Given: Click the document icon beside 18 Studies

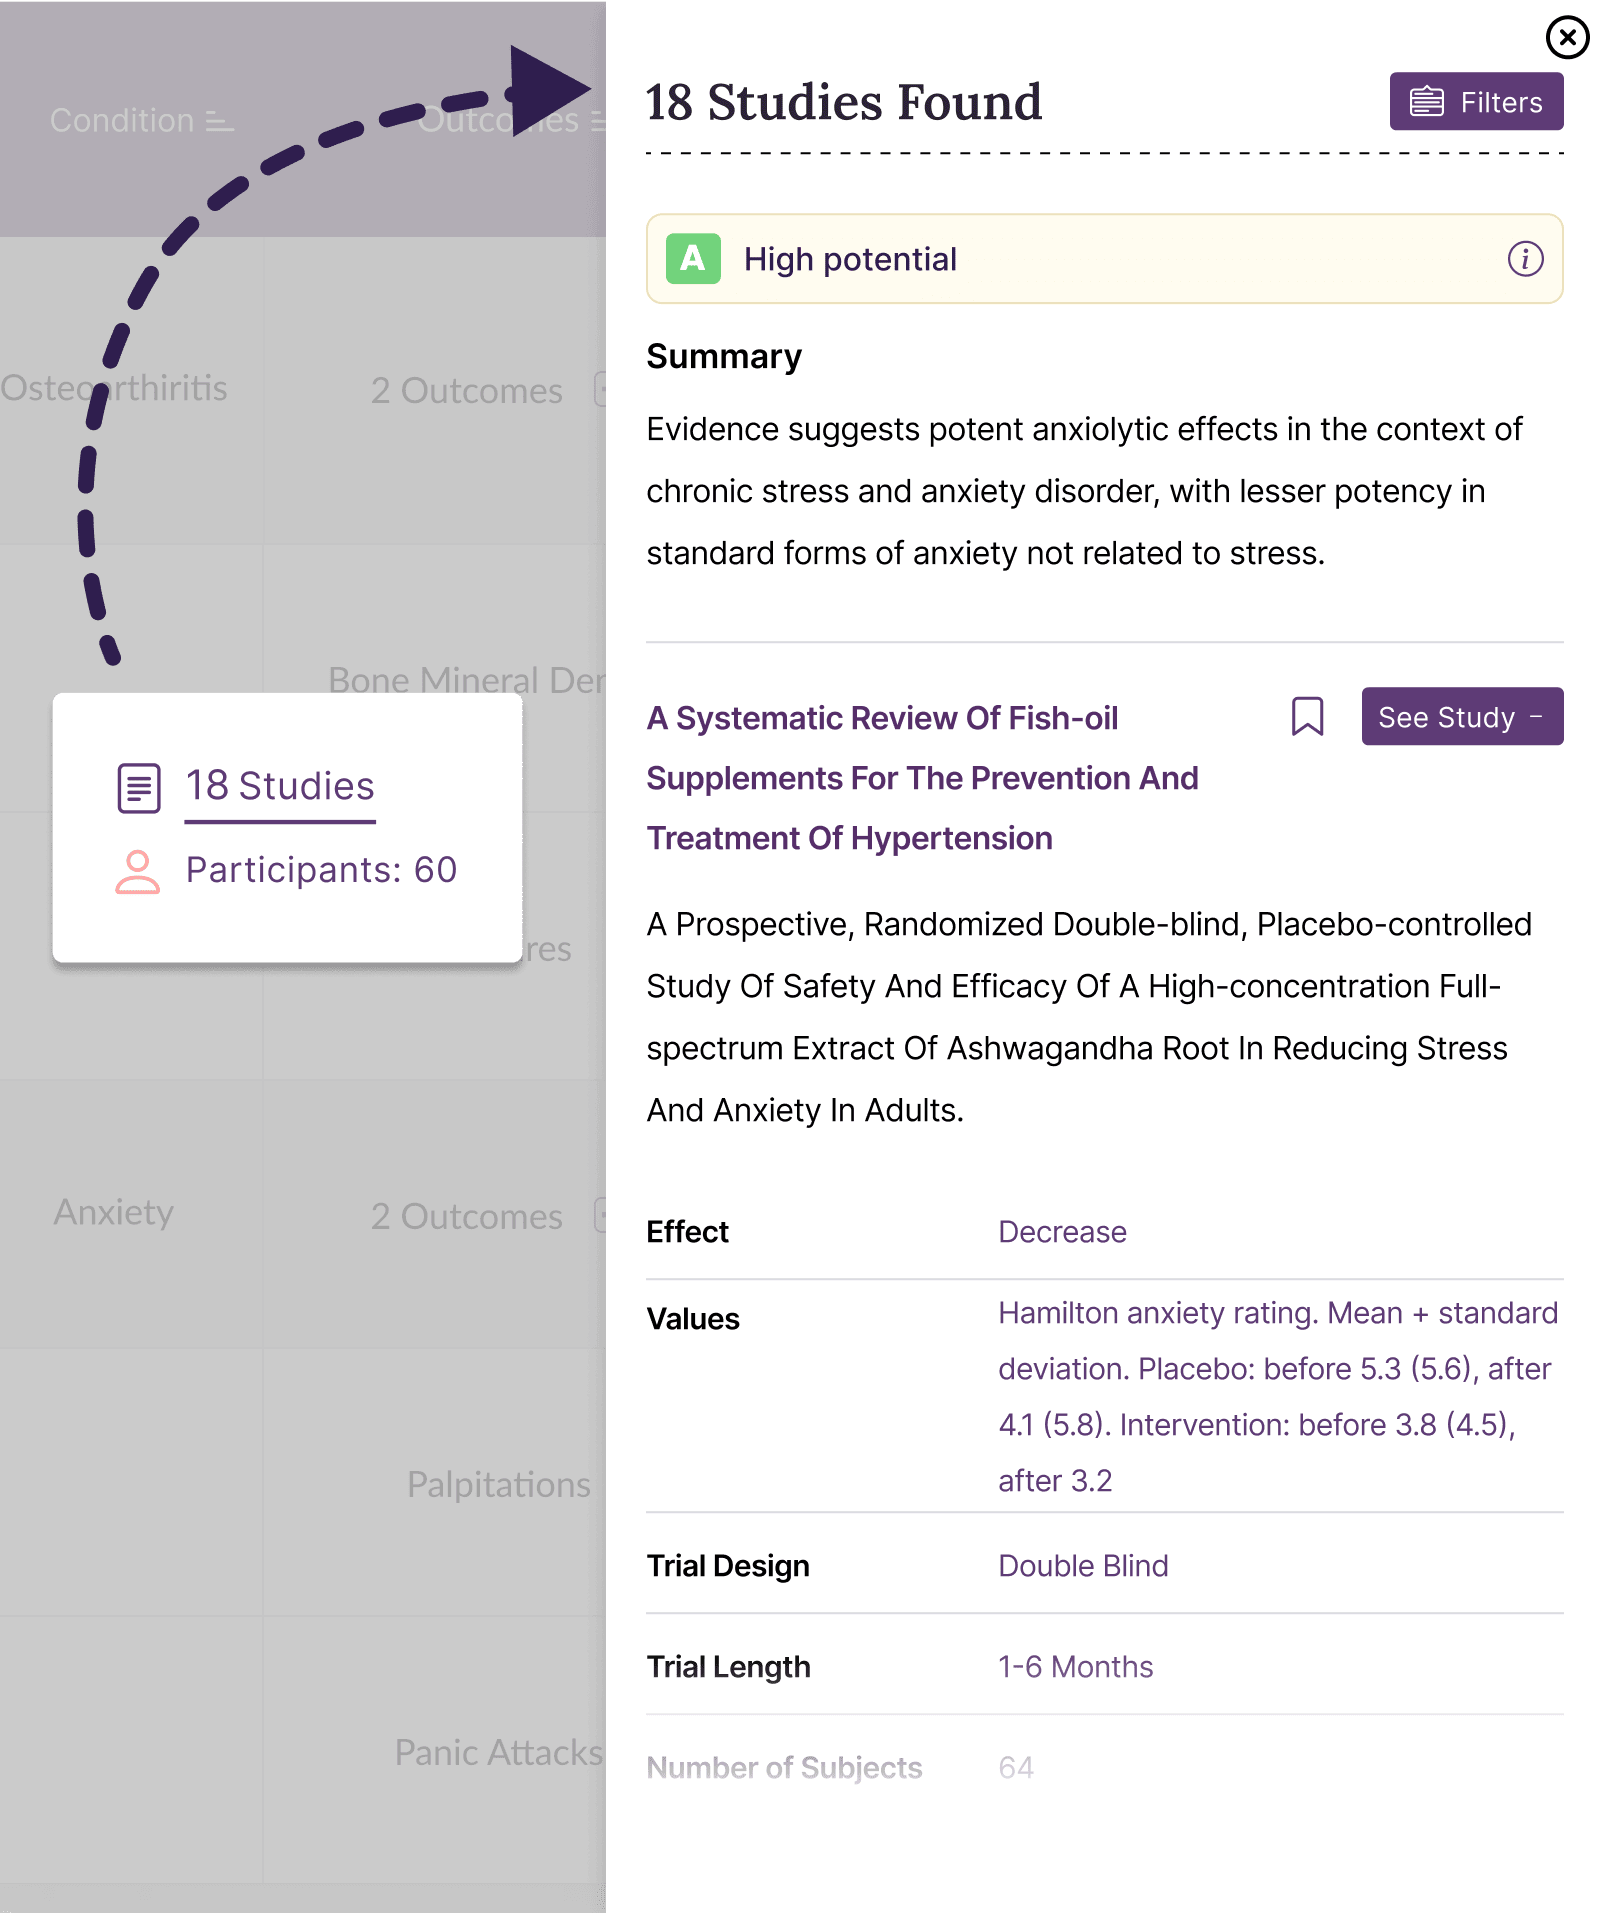Looking at the screenshot, I should click(139, 787).
